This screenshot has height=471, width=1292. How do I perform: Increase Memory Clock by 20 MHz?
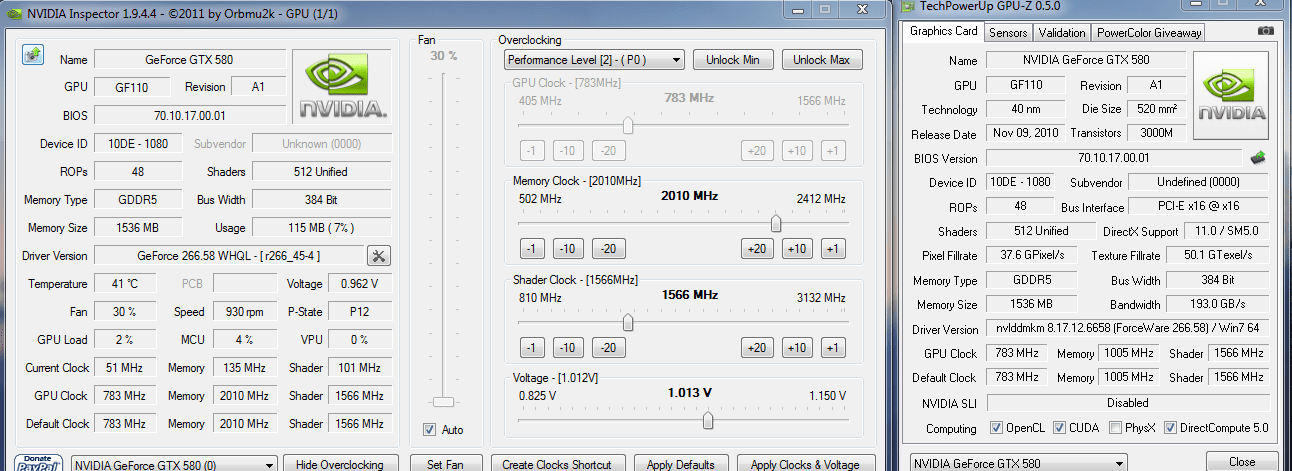(x=757, y=248)
